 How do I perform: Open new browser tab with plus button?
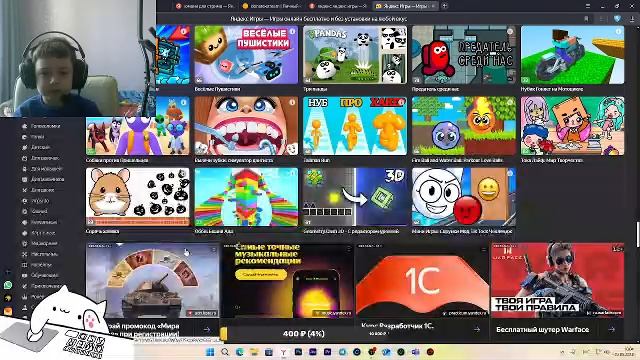(444, 6)
